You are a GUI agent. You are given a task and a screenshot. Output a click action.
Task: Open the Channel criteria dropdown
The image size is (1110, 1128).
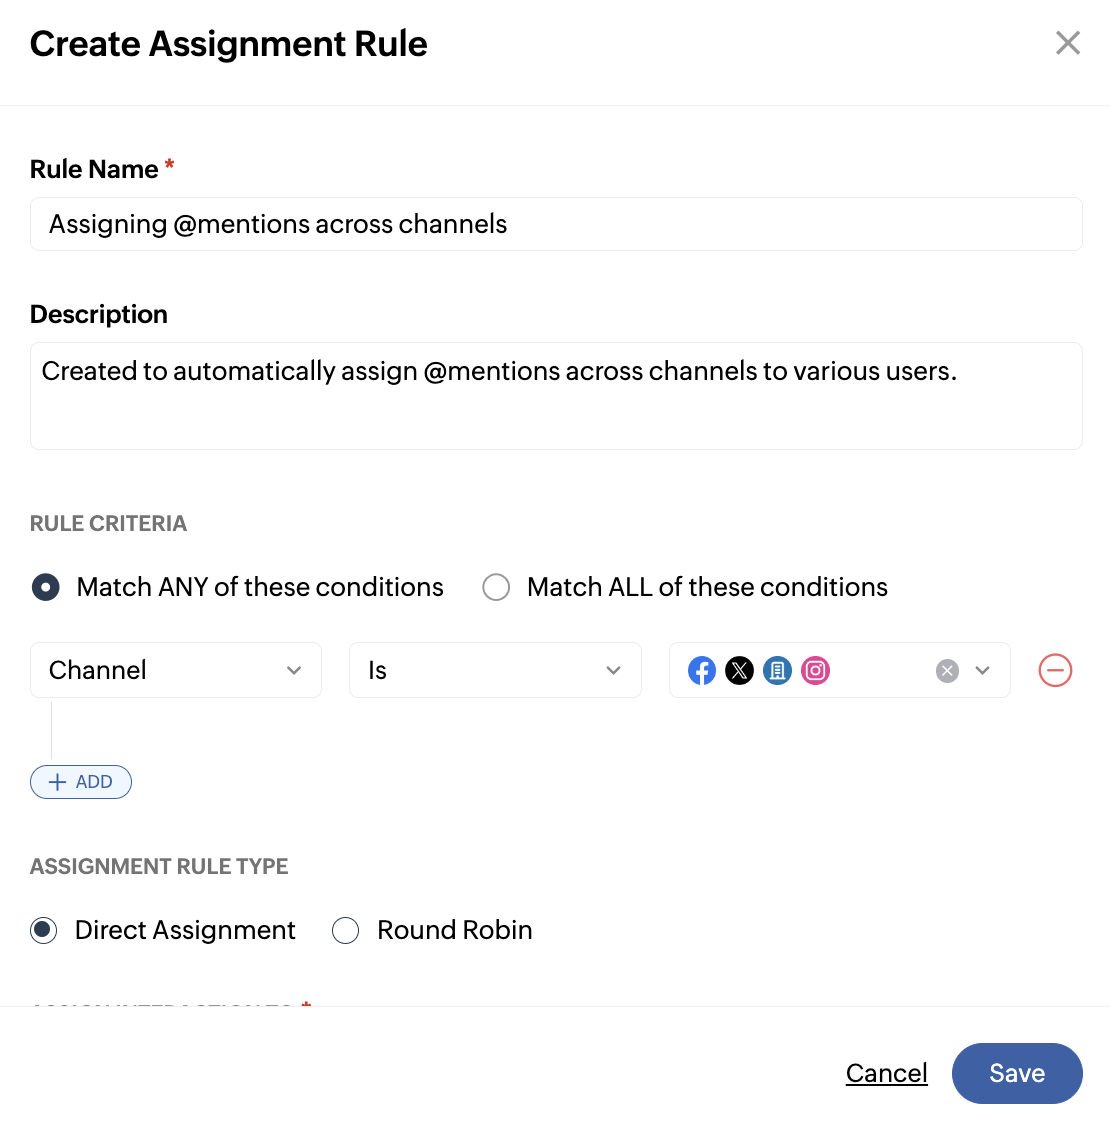176,670
